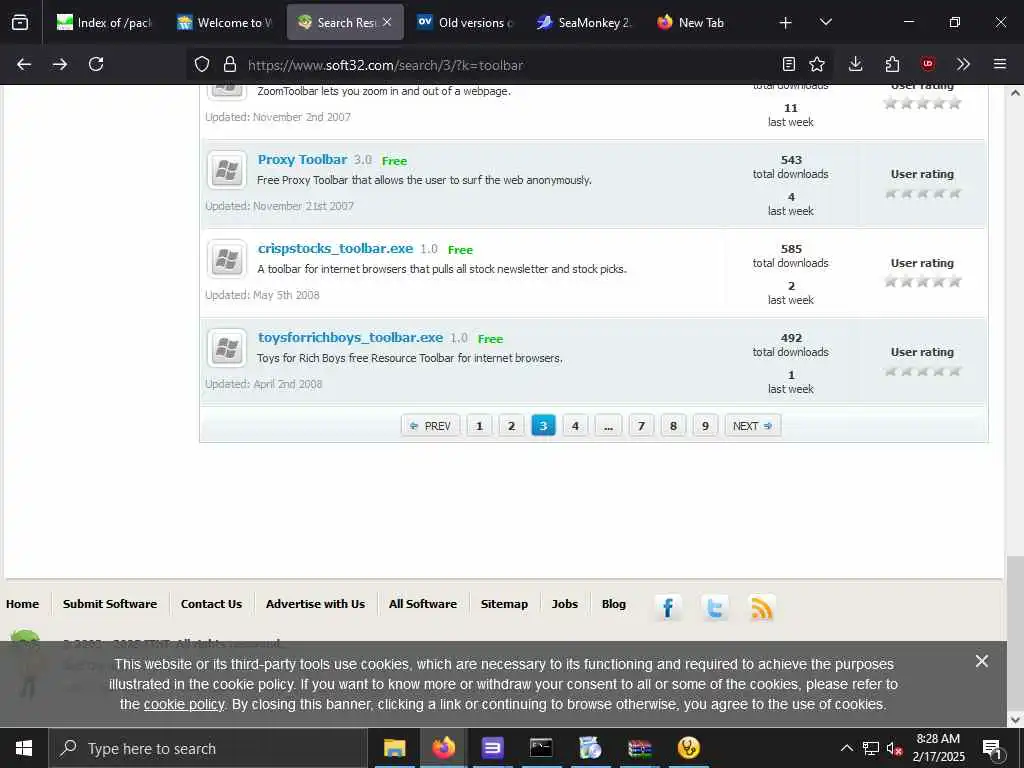
Task: Open the Advertise with Us link
Action: pos(315,604)
